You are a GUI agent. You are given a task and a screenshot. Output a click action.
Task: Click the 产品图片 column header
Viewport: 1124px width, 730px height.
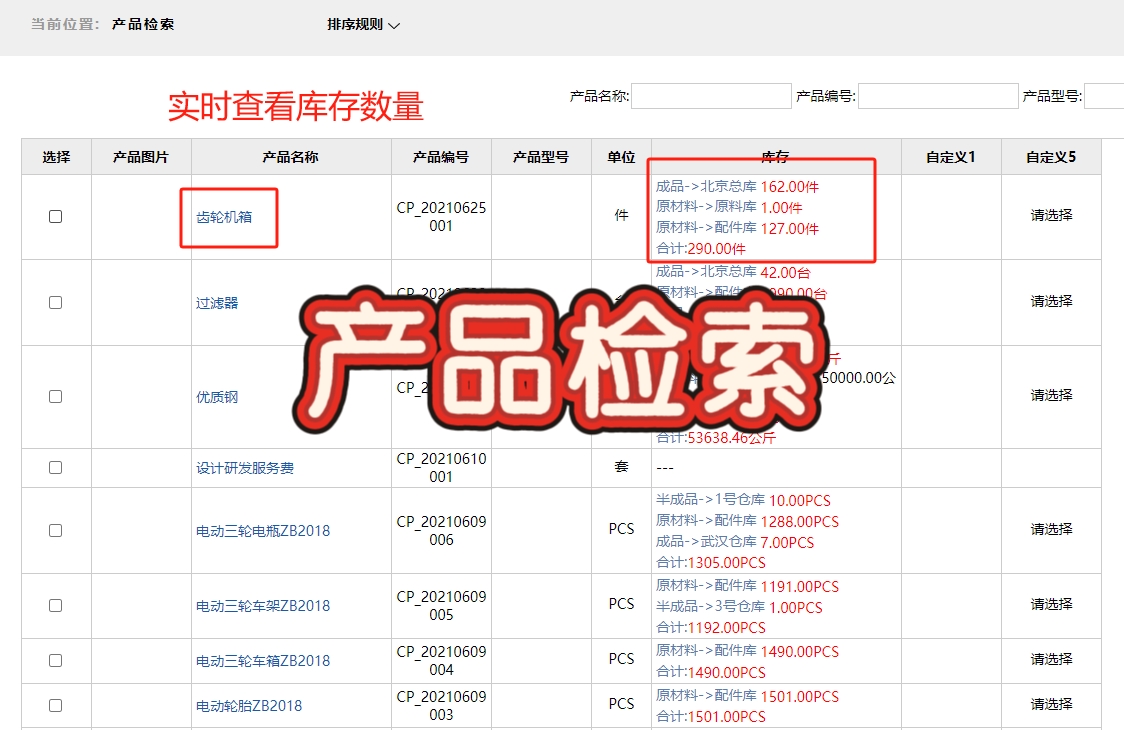tap(140, 157)
